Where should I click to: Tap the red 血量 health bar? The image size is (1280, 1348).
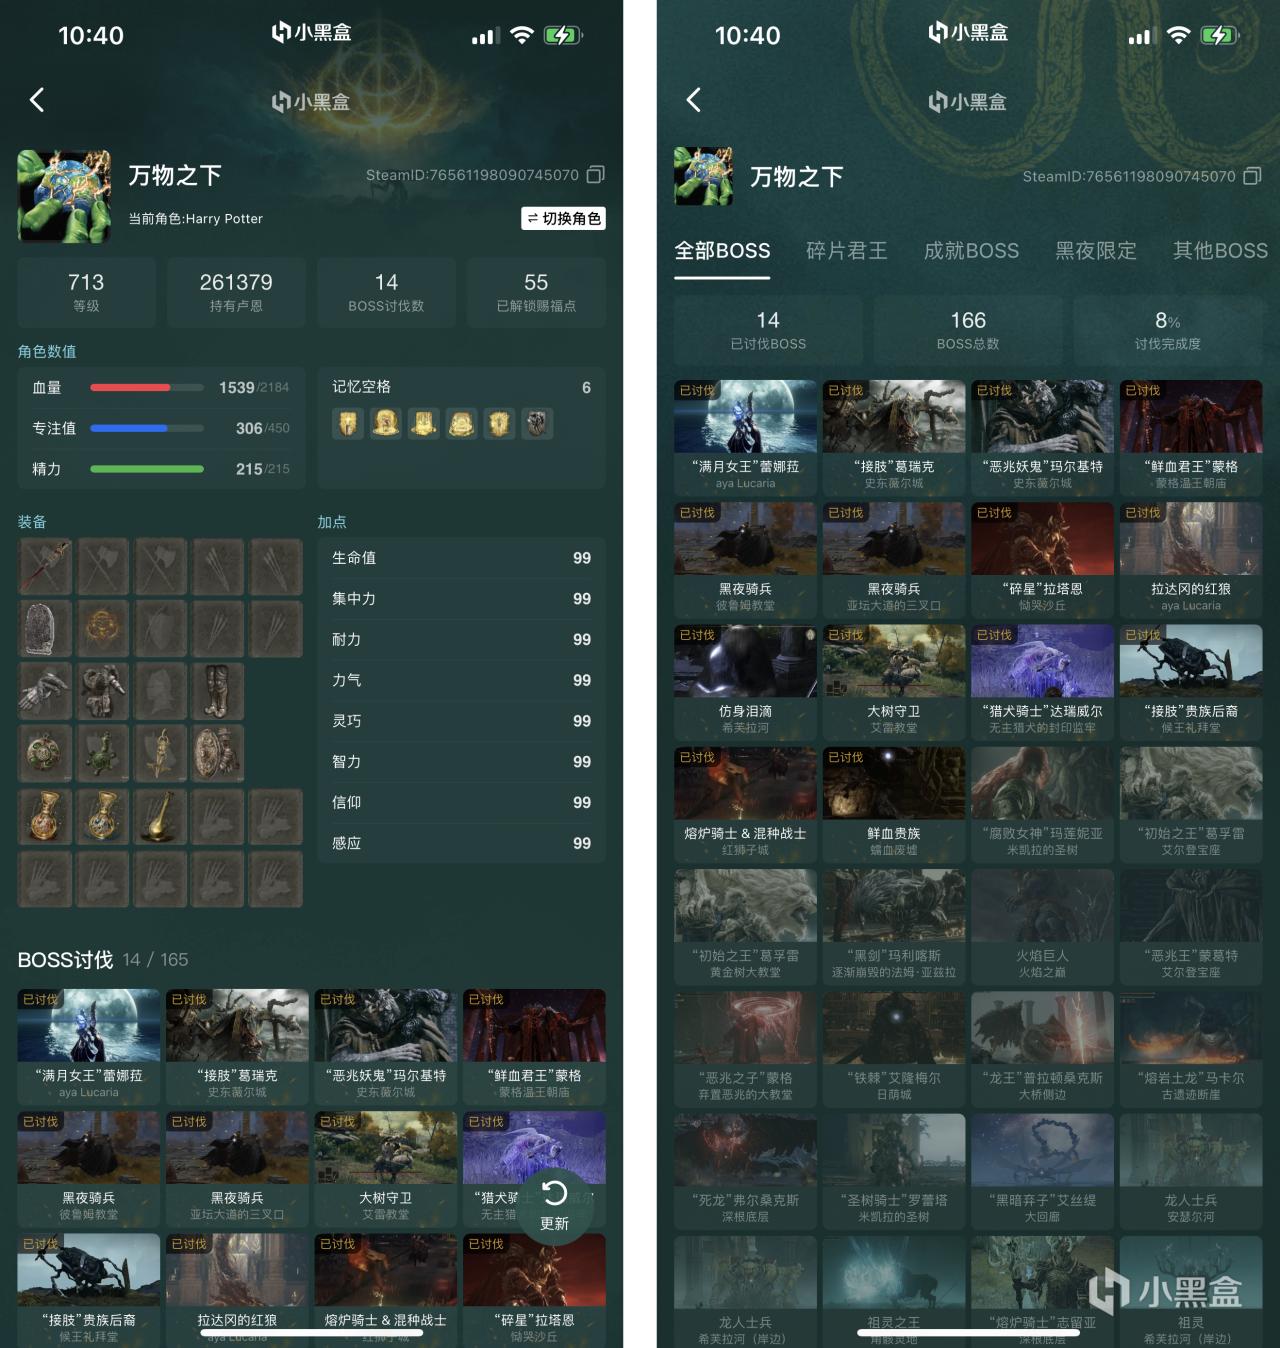click(x=147, y=388)
